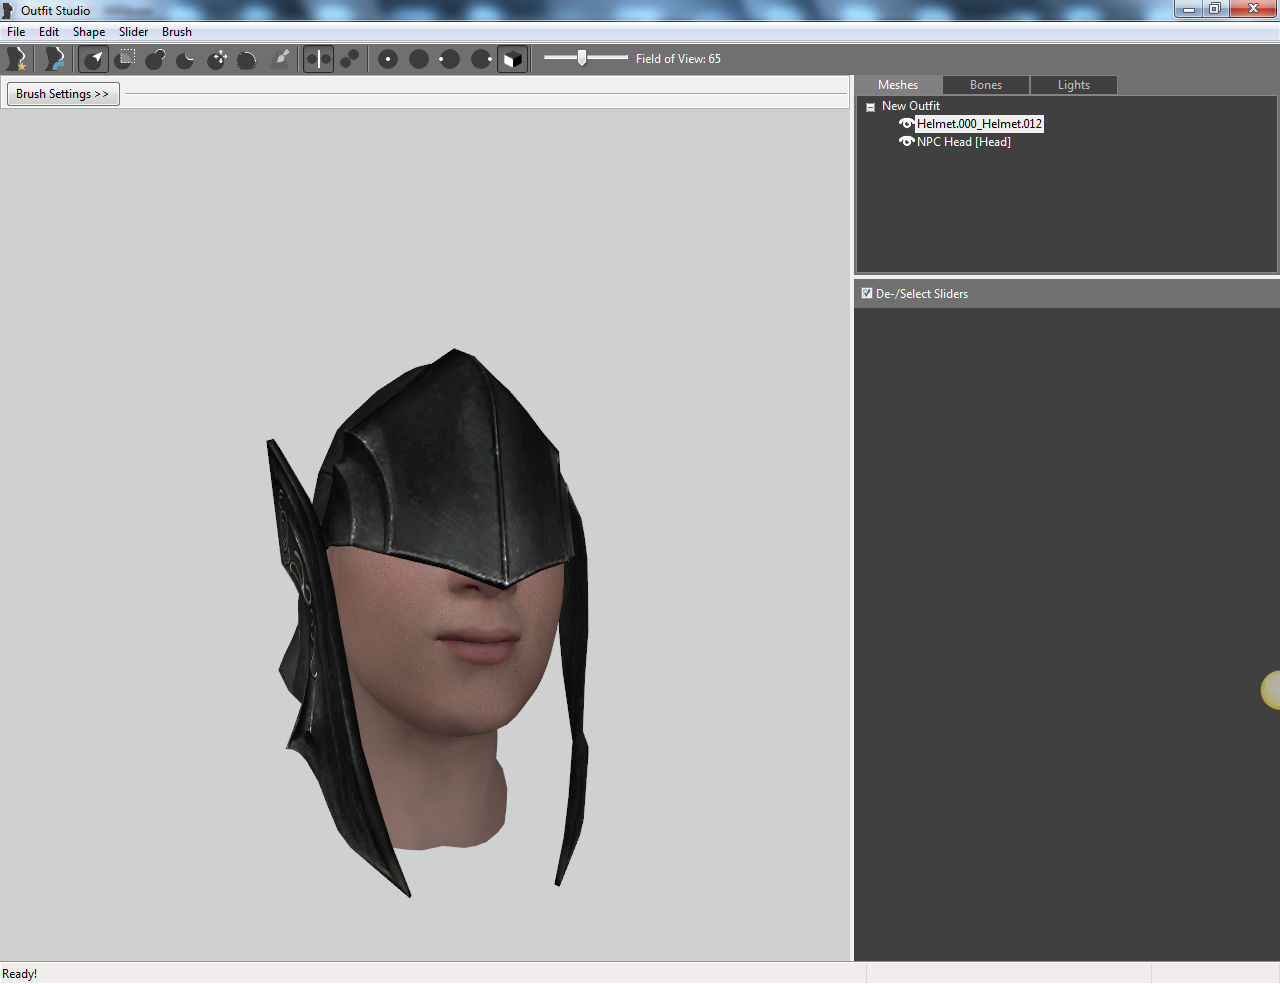This screenshot has width=1280, height=984.
Task: Switch to the Bones tab
Action: point(986,85)
